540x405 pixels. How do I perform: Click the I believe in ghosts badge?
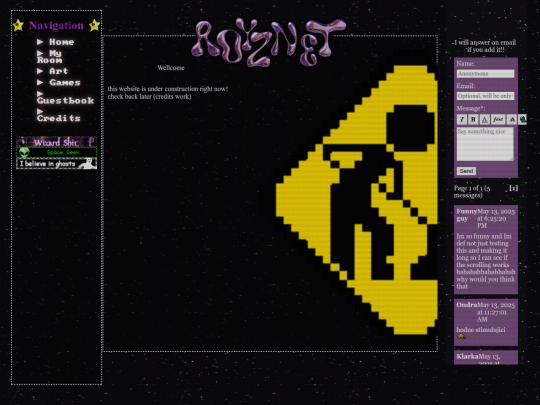tap(56, 164)
